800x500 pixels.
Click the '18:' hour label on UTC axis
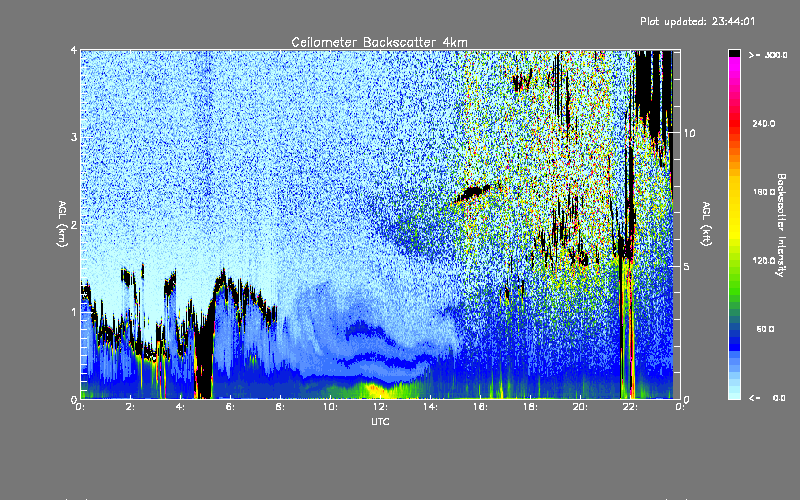pyautogui.click(x=530, y=407)
